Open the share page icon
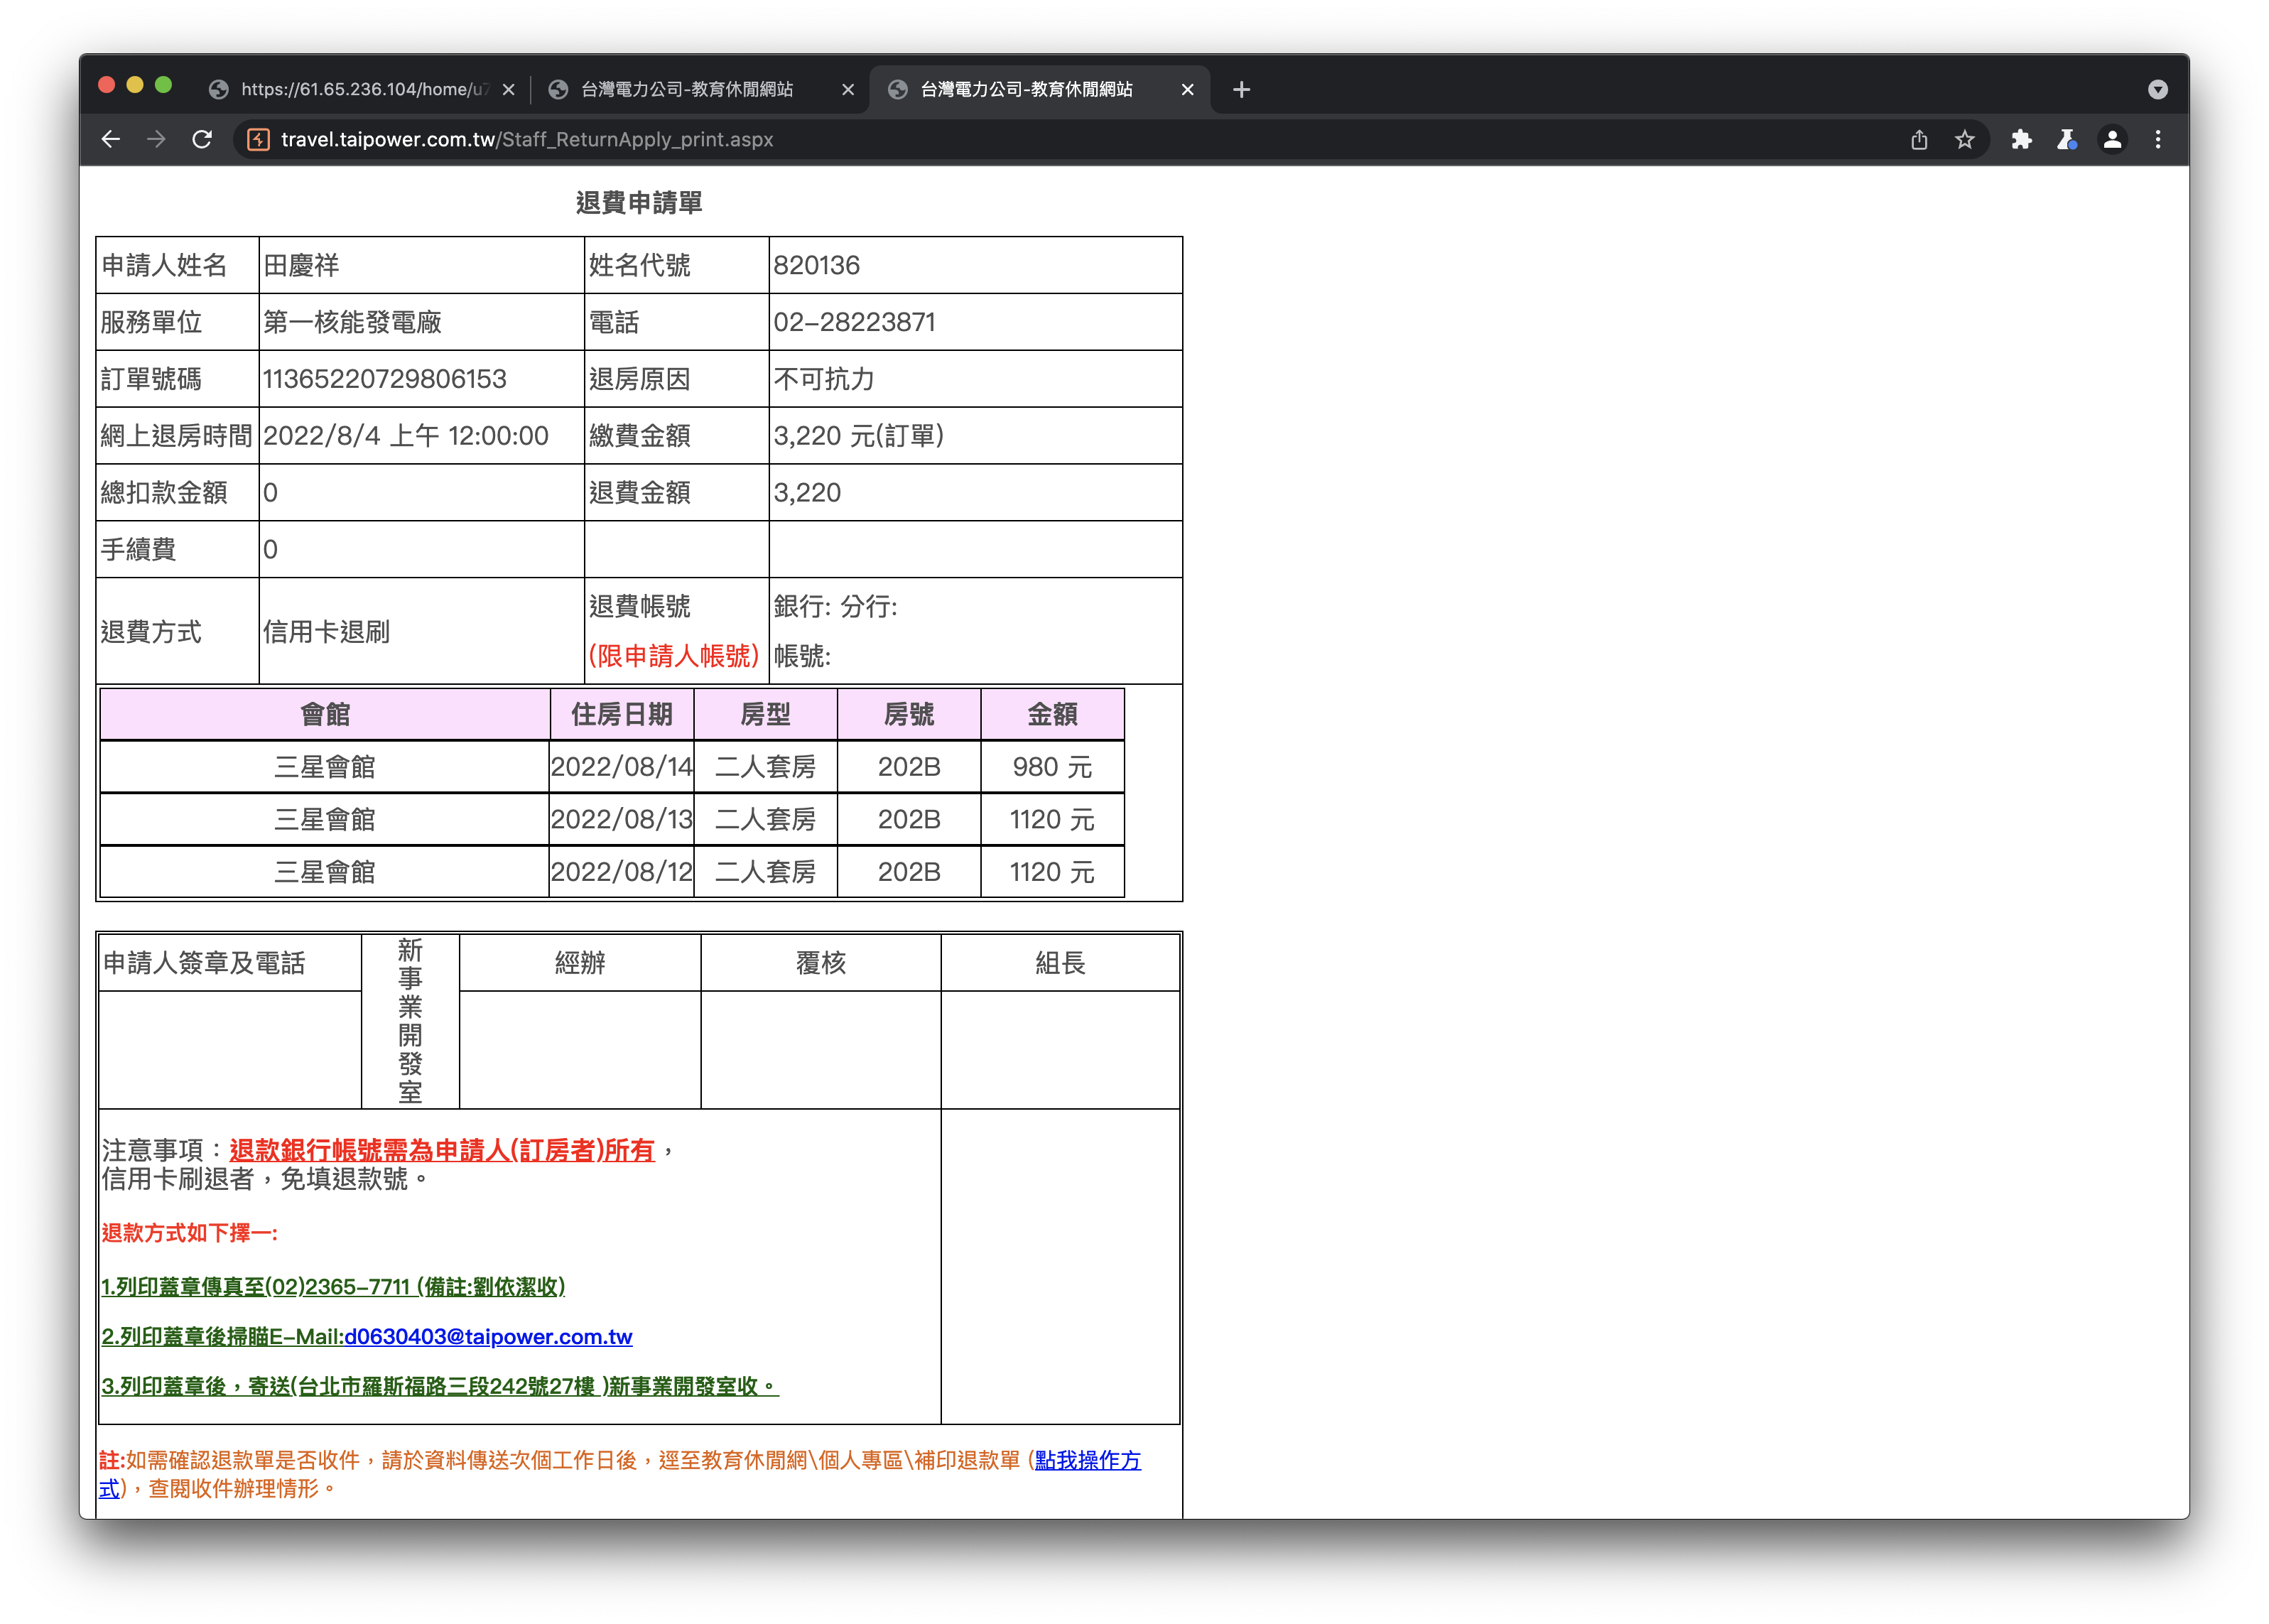 tap(1918, 140)
